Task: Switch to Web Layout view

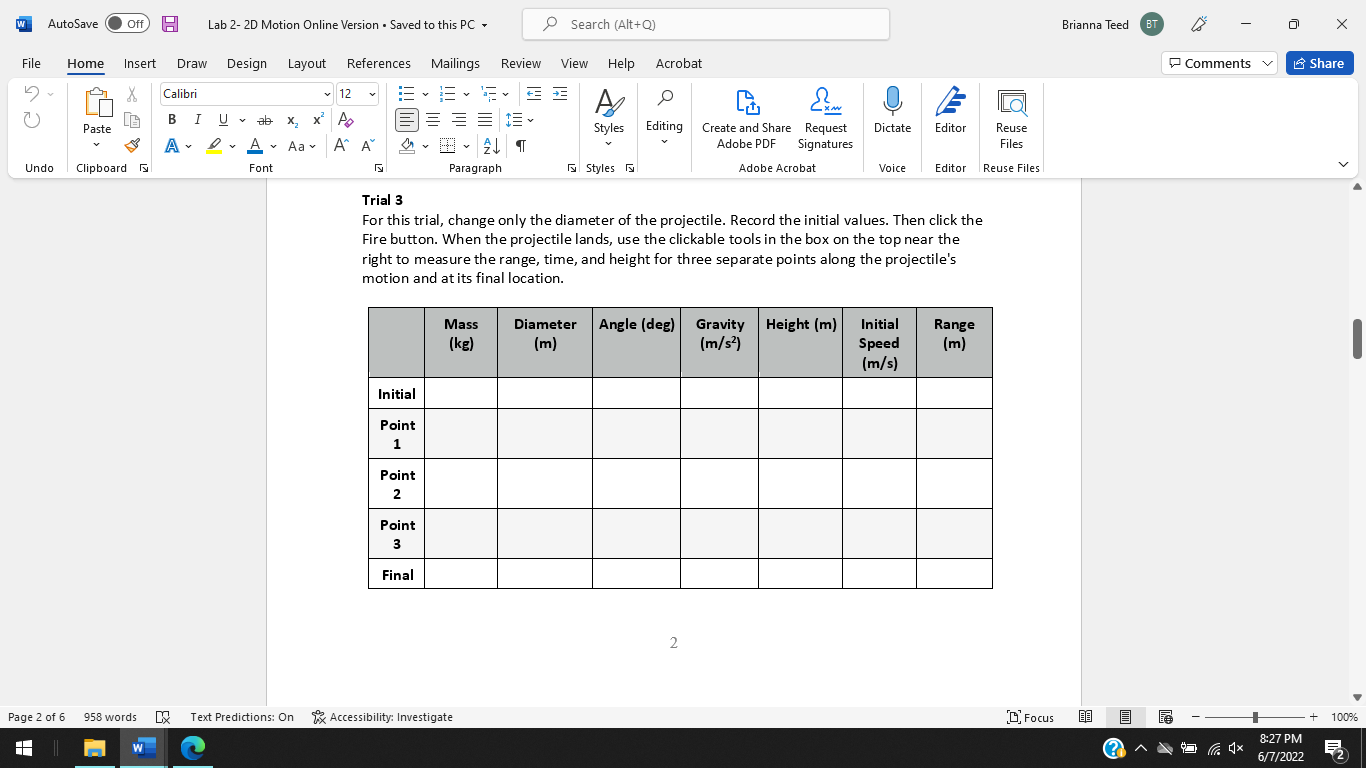Action: (x=1165, y=717)
